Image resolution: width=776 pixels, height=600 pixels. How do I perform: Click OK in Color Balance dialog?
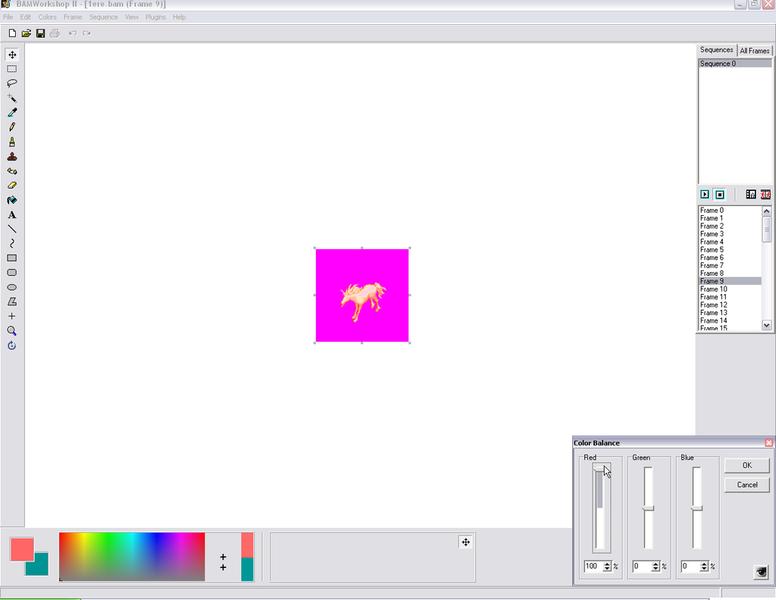[x=747, y=465]
